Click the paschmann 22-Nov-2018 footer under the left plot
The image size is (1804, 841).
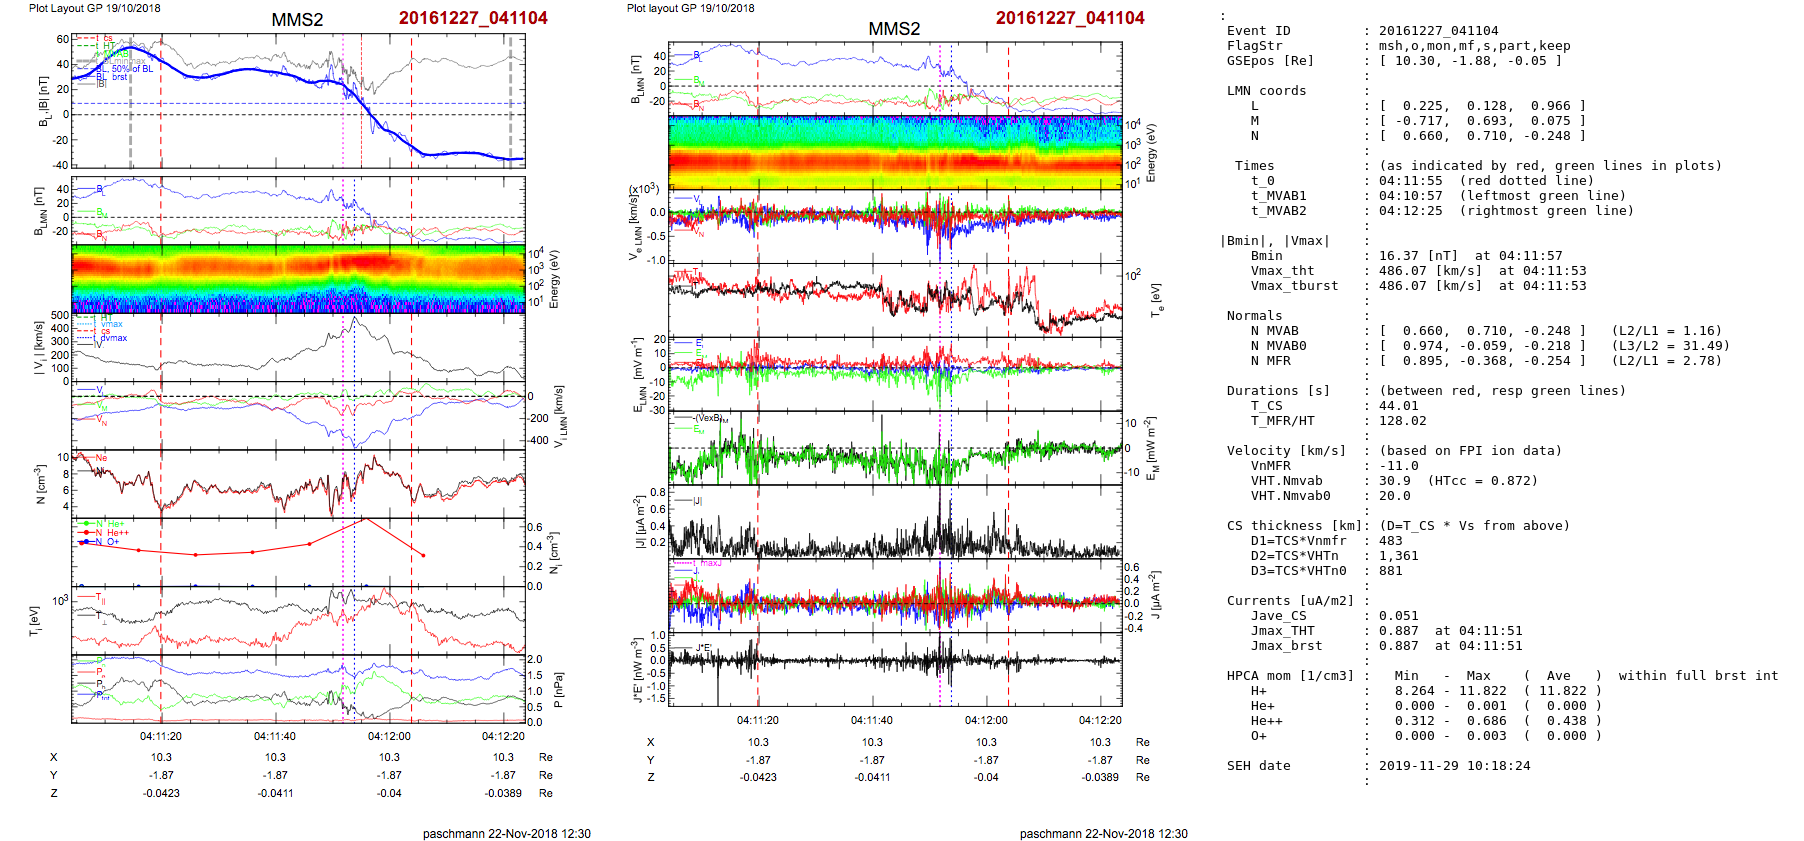click(506, 834)
